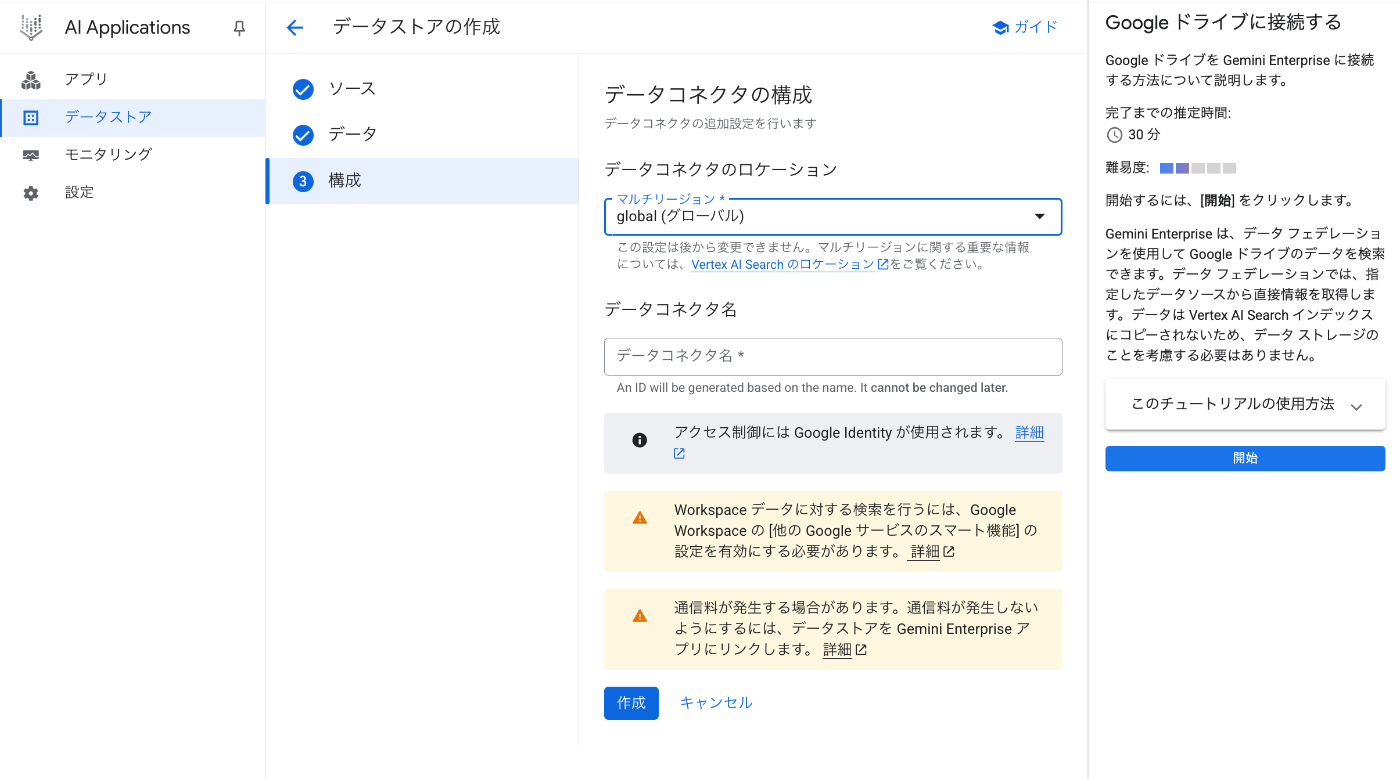The image size is (1400, 779).
Task: Click the データ step checkmark icon
Action: click(x=303, y=135)
